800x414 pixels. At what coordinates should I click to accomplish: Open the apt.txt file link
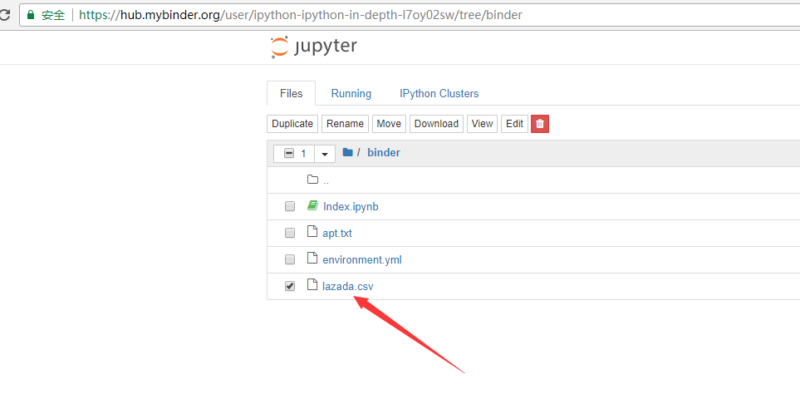click(x=337, y=233)
